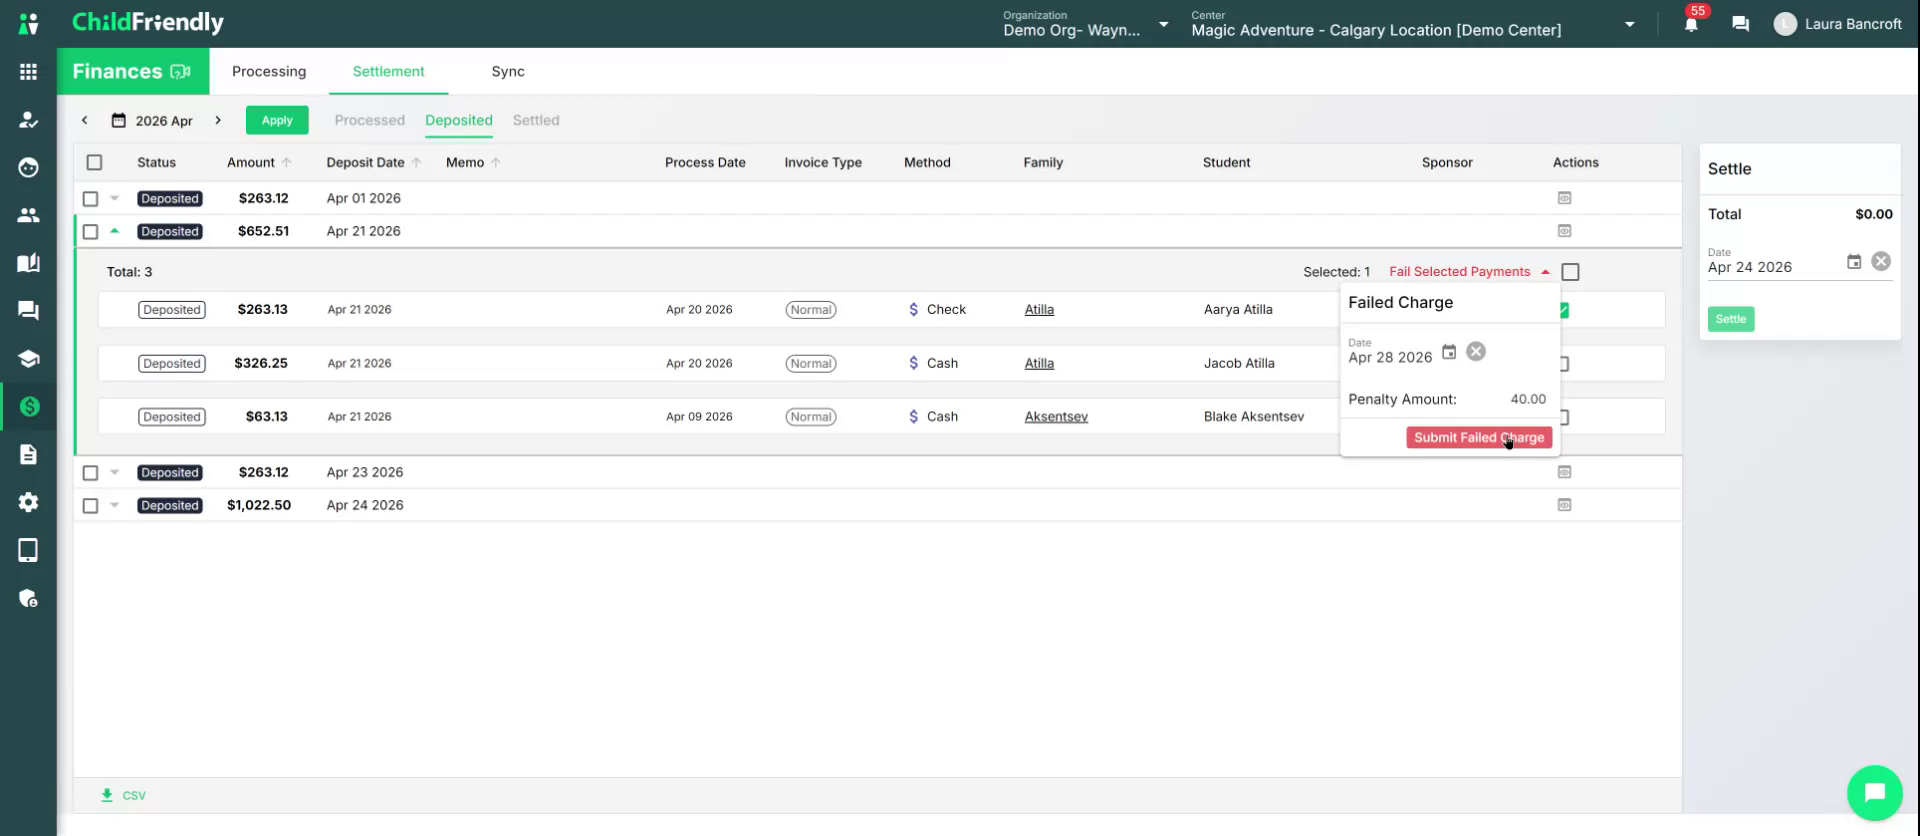The height and width of the screenshot is (836, 1920).
Task: Clear the Settle panel date
Action: [1881, 261]
